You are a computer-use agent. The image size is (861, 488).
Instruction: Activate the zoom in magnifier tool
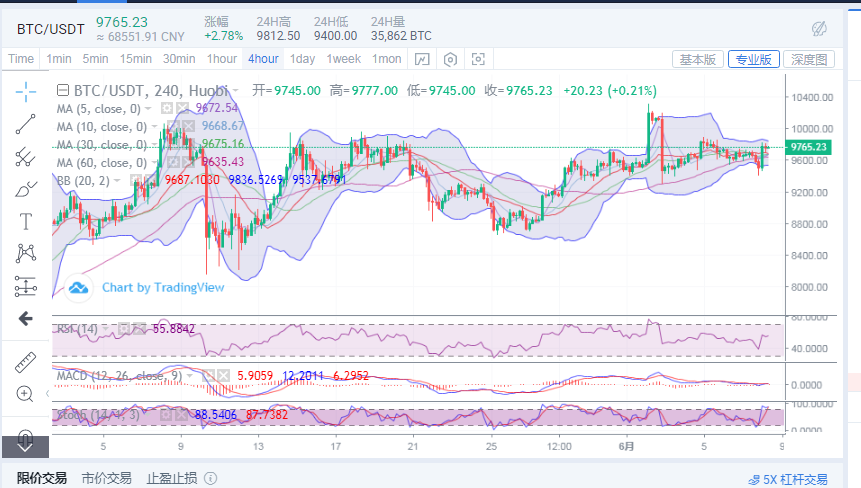26,393
